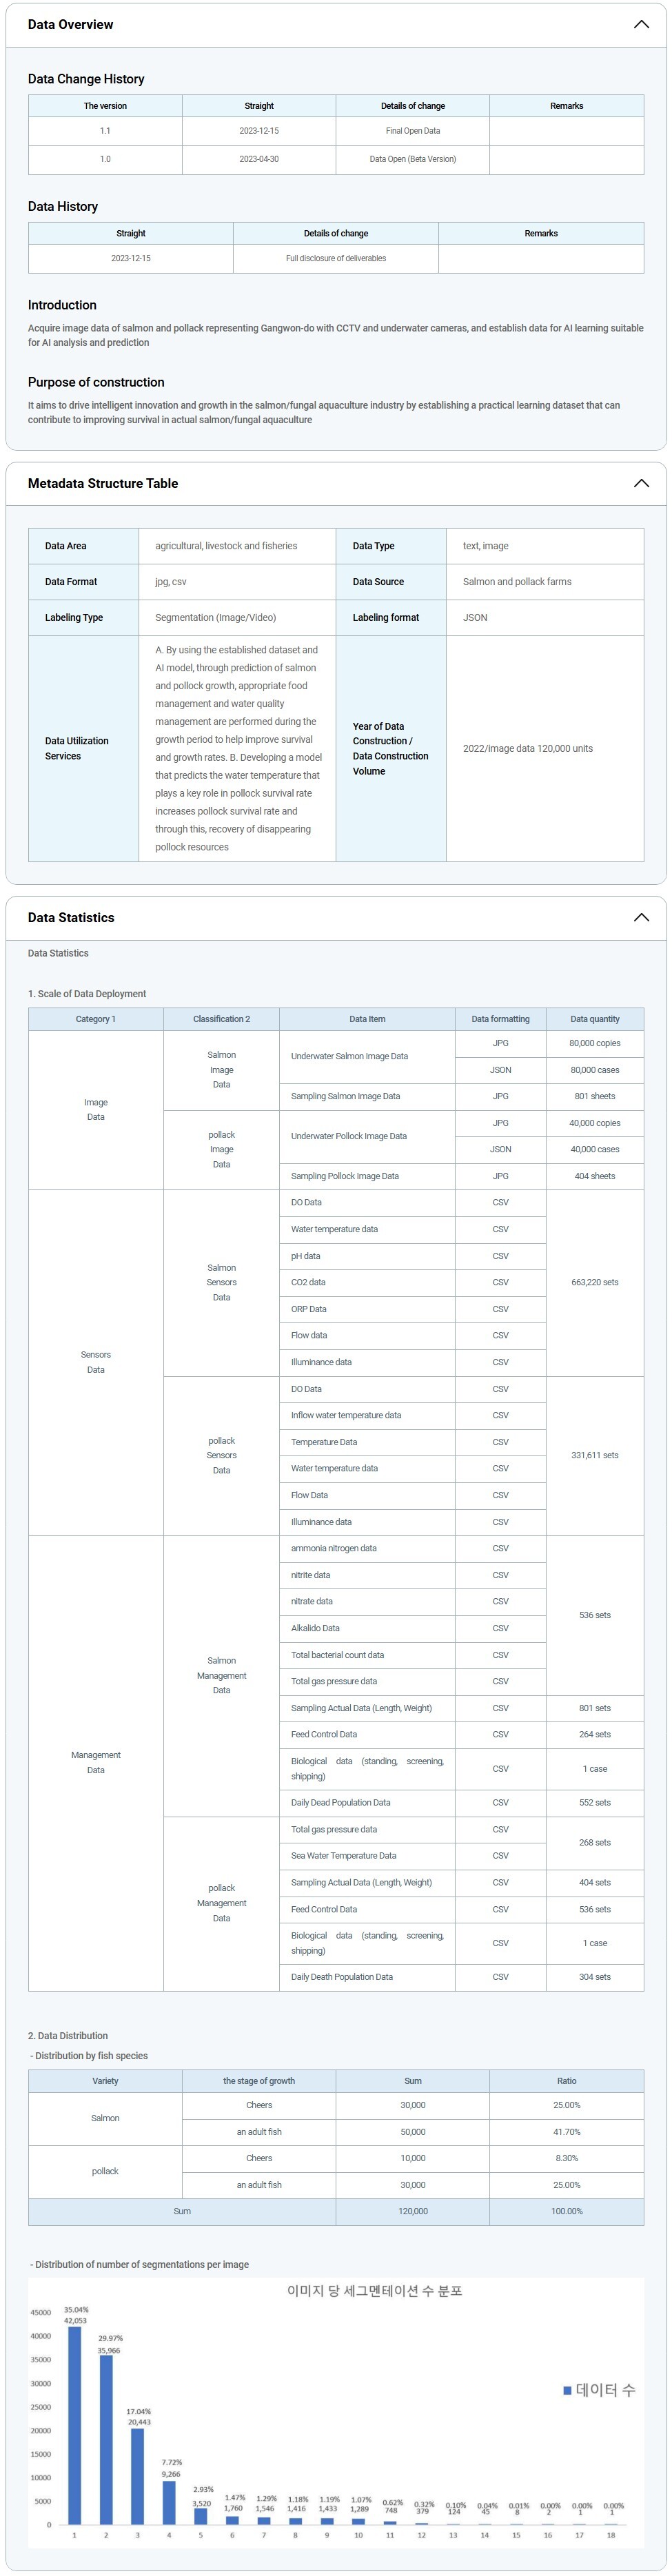Collapse the Data Statistics section chevron
The width and height of the screenshot is (672, 2576).
(x=641, y=917)
